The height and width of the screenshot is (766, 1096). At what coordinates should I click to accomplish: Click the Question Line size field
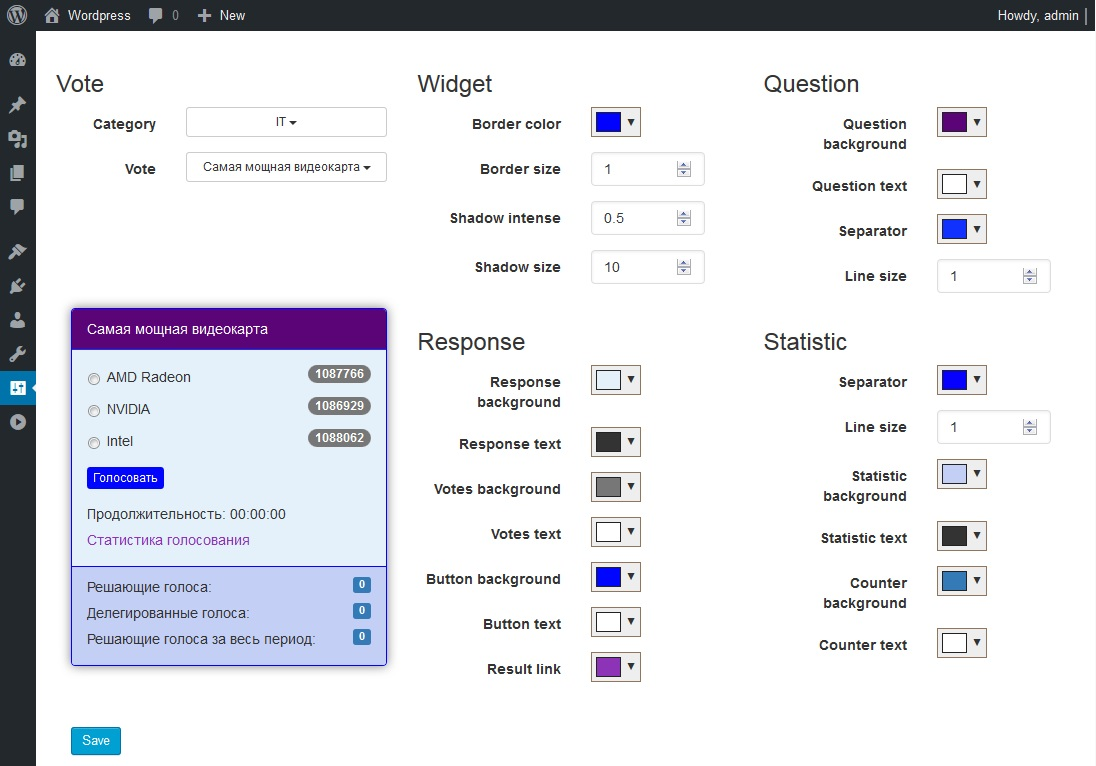(993, 276)
